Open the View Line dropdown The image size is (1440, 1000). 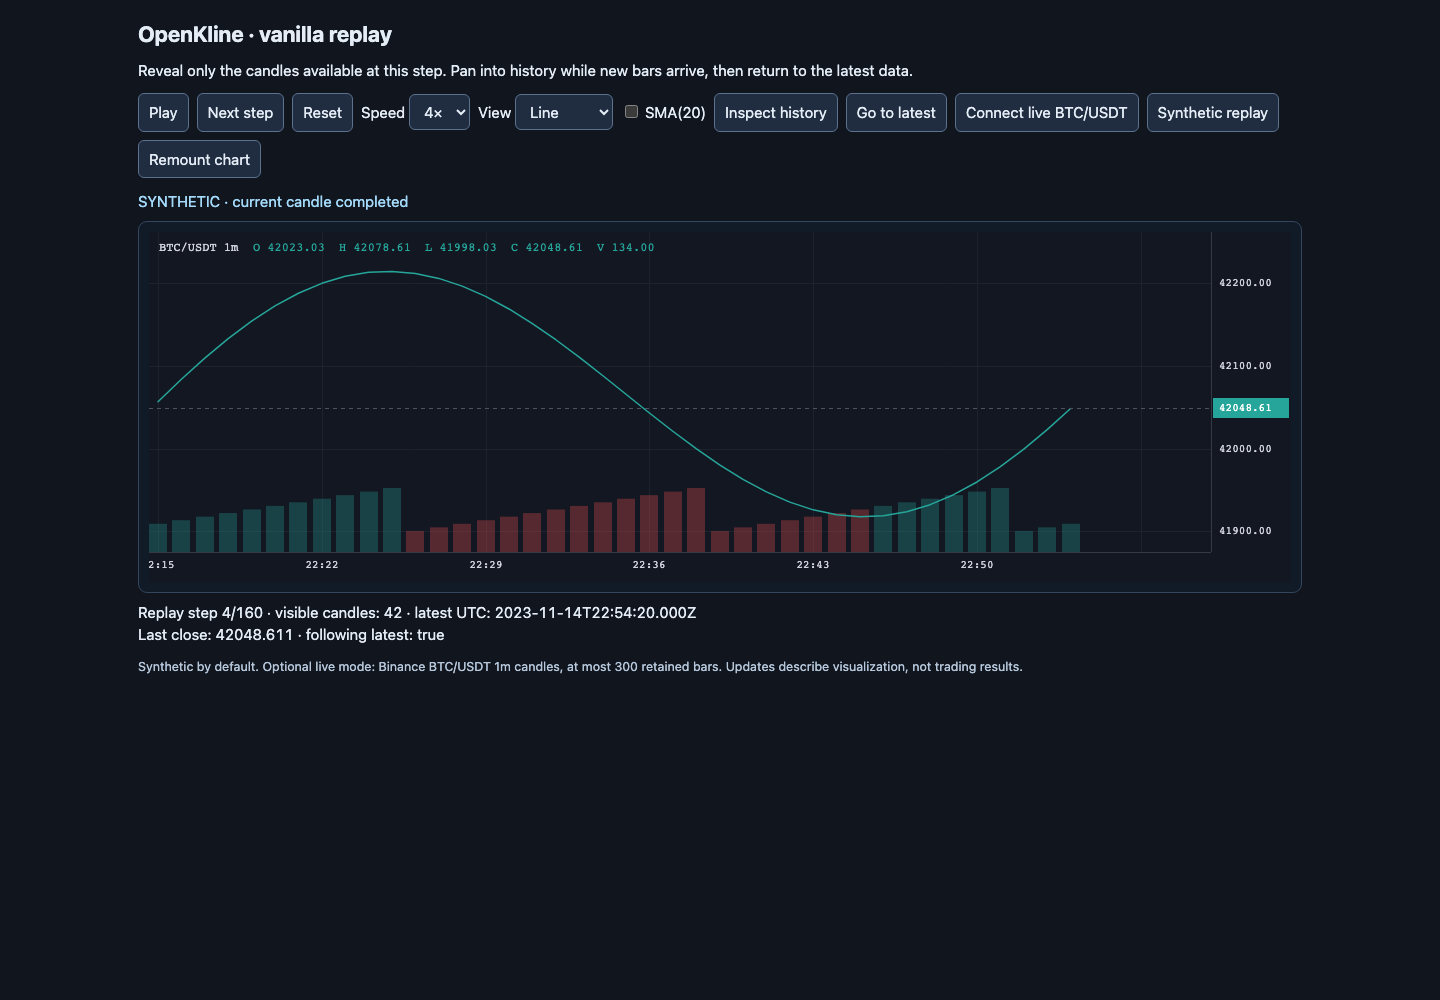click(x=564, y=113)
